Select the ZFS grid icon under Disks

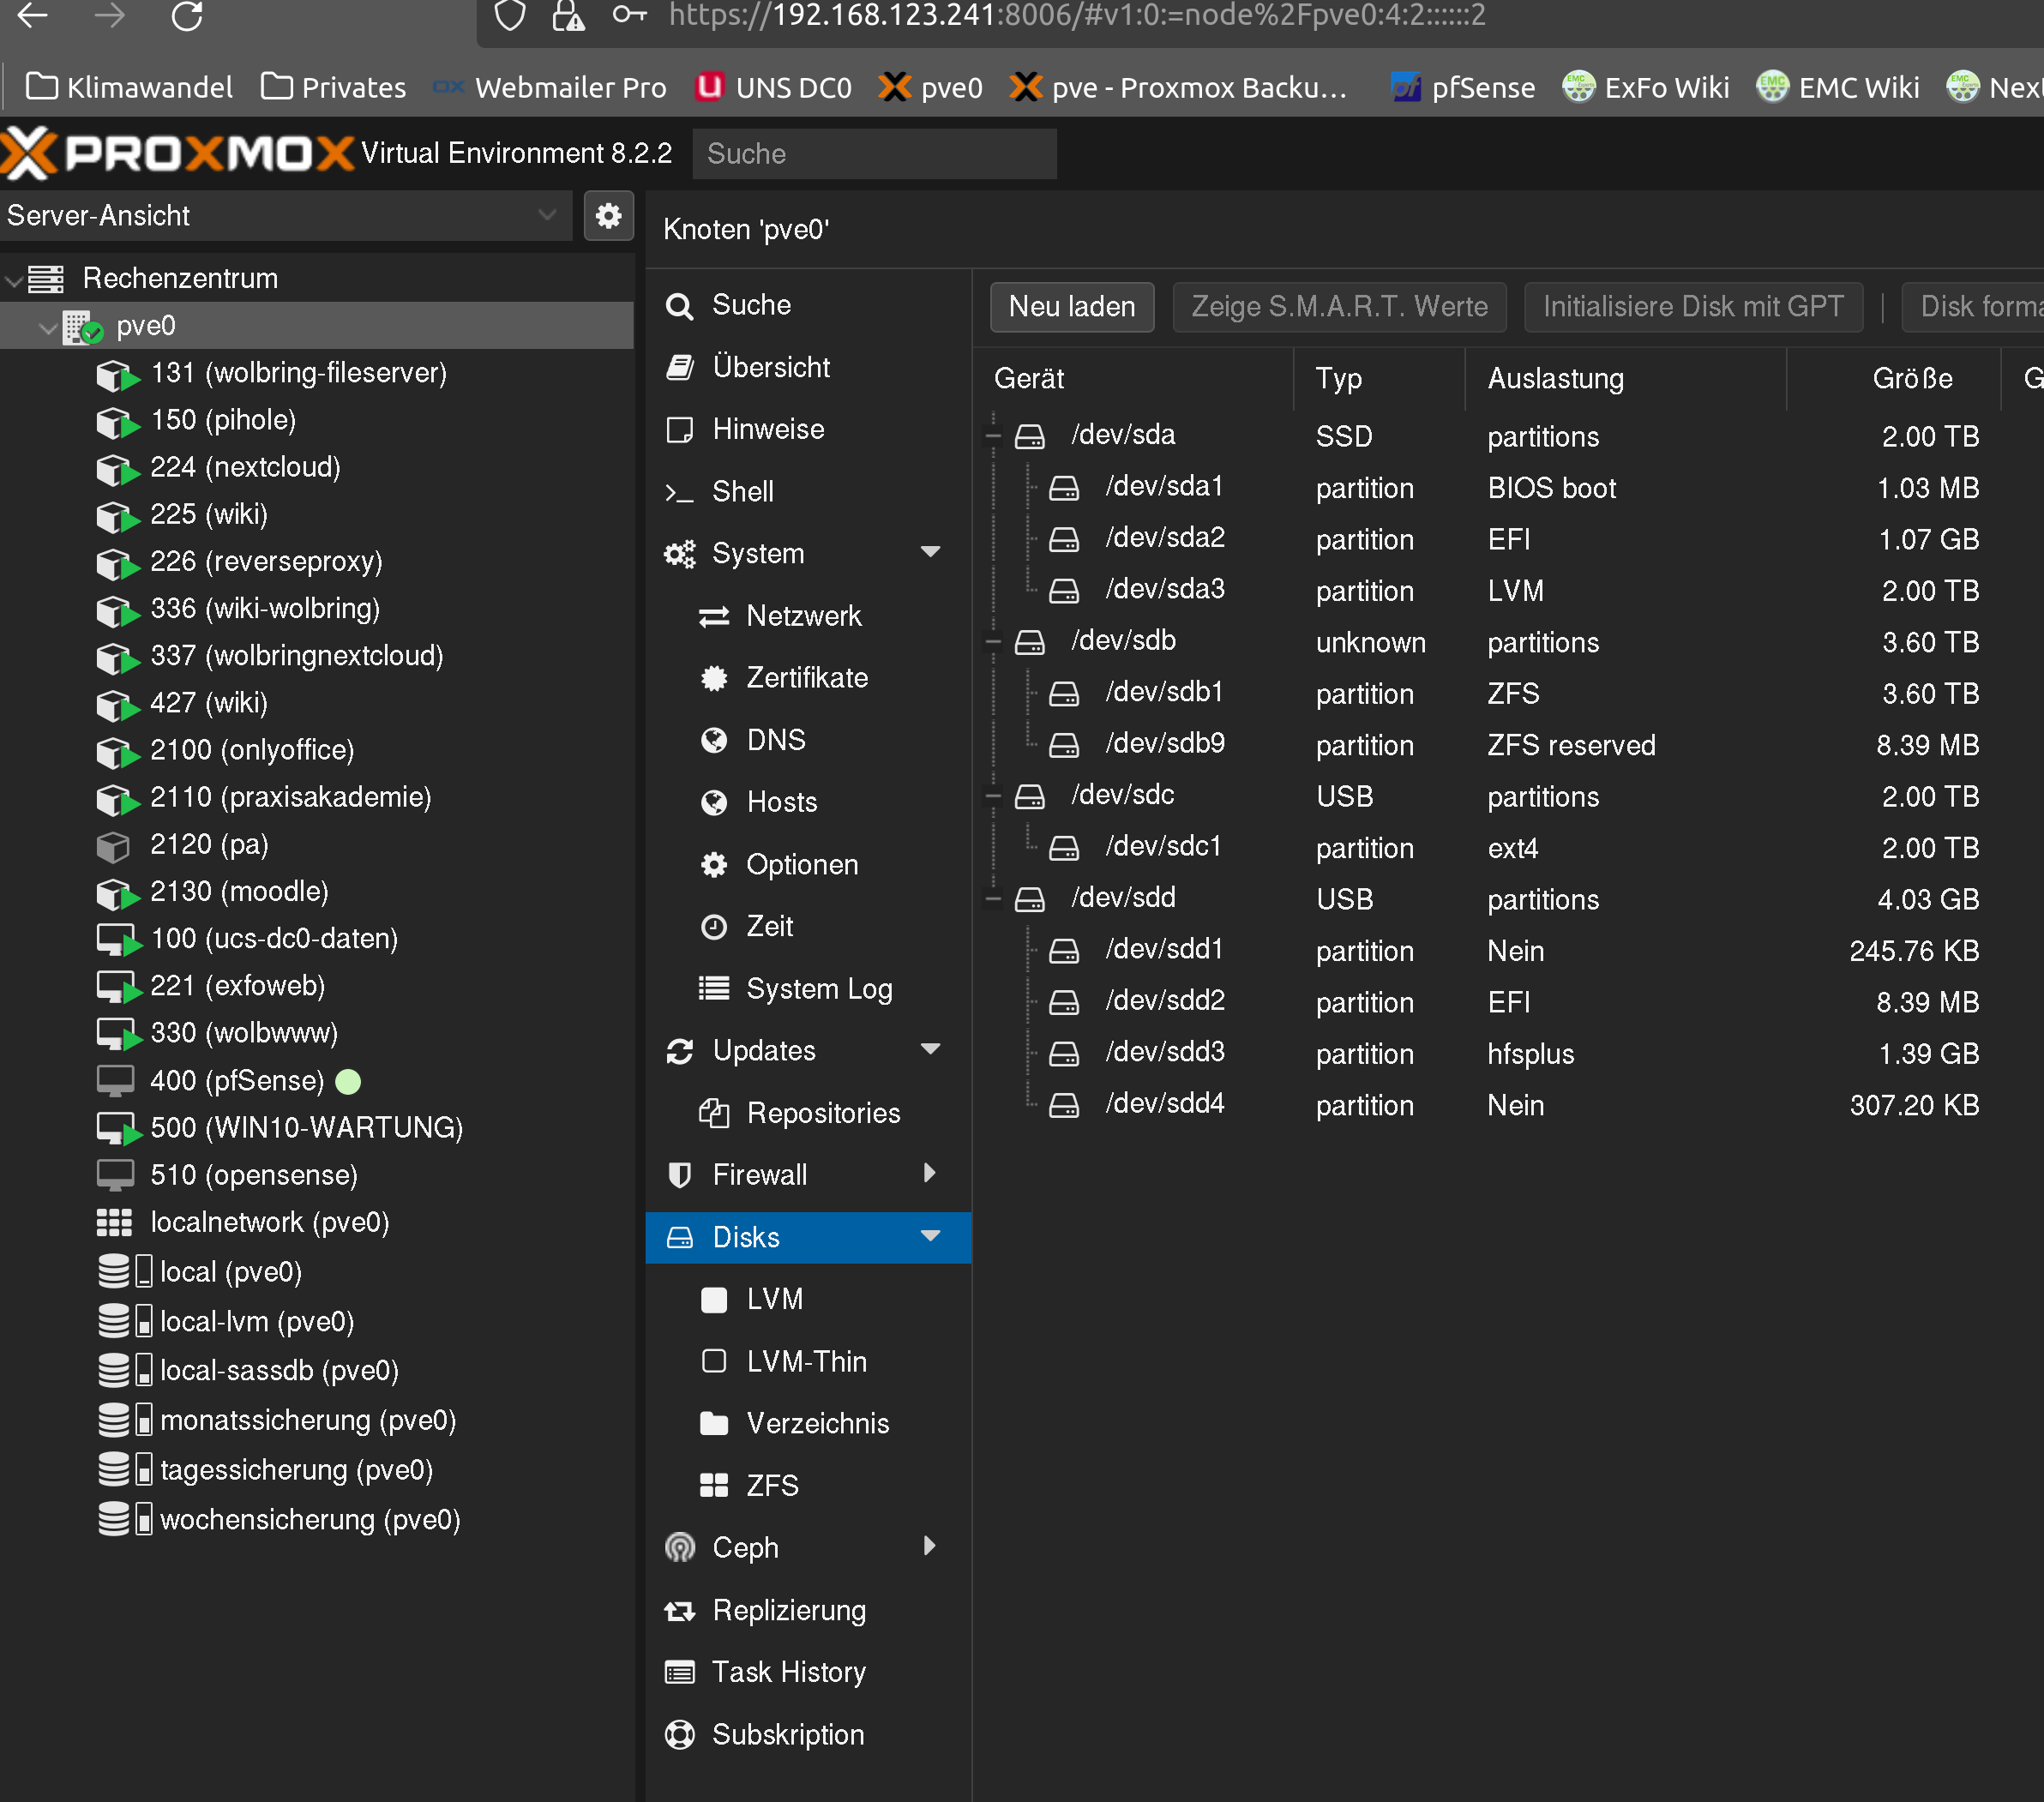pyautogui.click(x=714, y=1485)
